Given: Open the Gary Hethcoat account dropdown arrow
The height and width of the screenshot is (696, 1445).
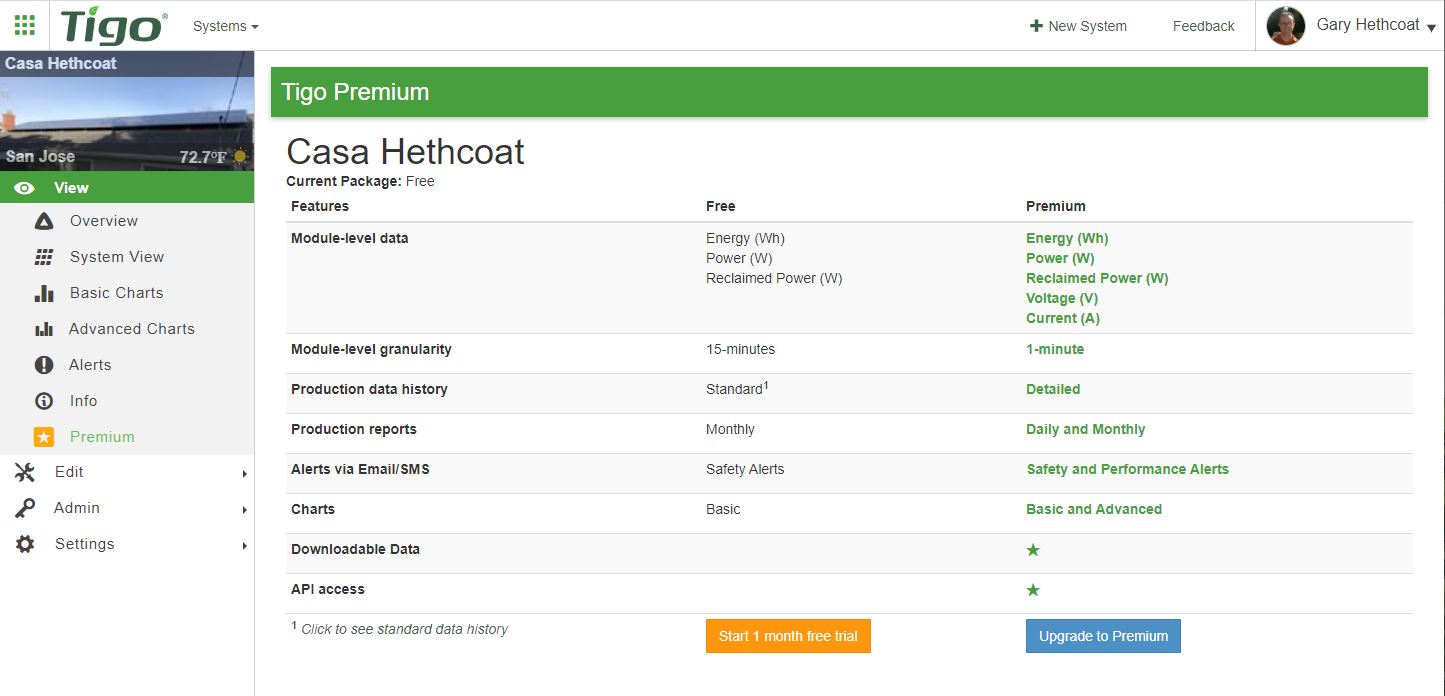Looking at the screenshot, I should (x=1432, y=28).
